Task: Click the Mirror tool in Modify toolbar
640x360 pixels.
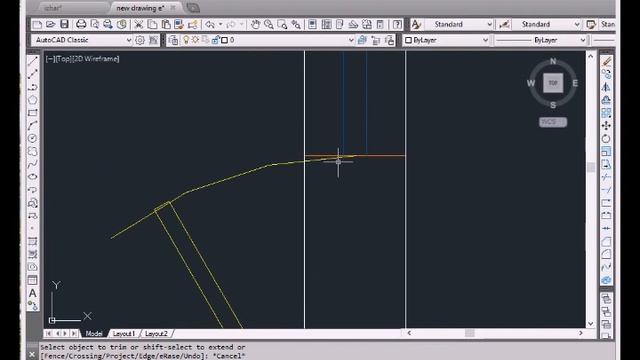Action: tap(606, 87)
